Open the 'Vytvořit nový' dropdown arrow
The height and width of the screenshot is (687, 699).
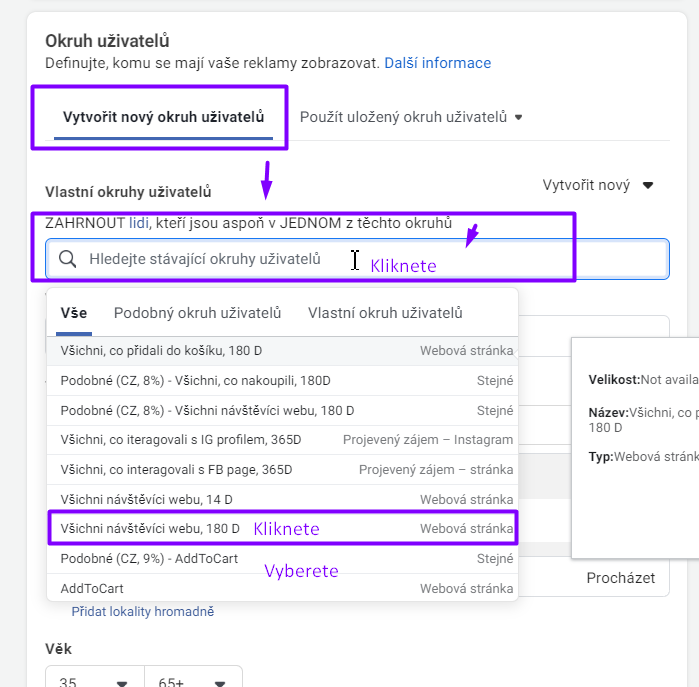pyautogui.click(x=648, y=185)
